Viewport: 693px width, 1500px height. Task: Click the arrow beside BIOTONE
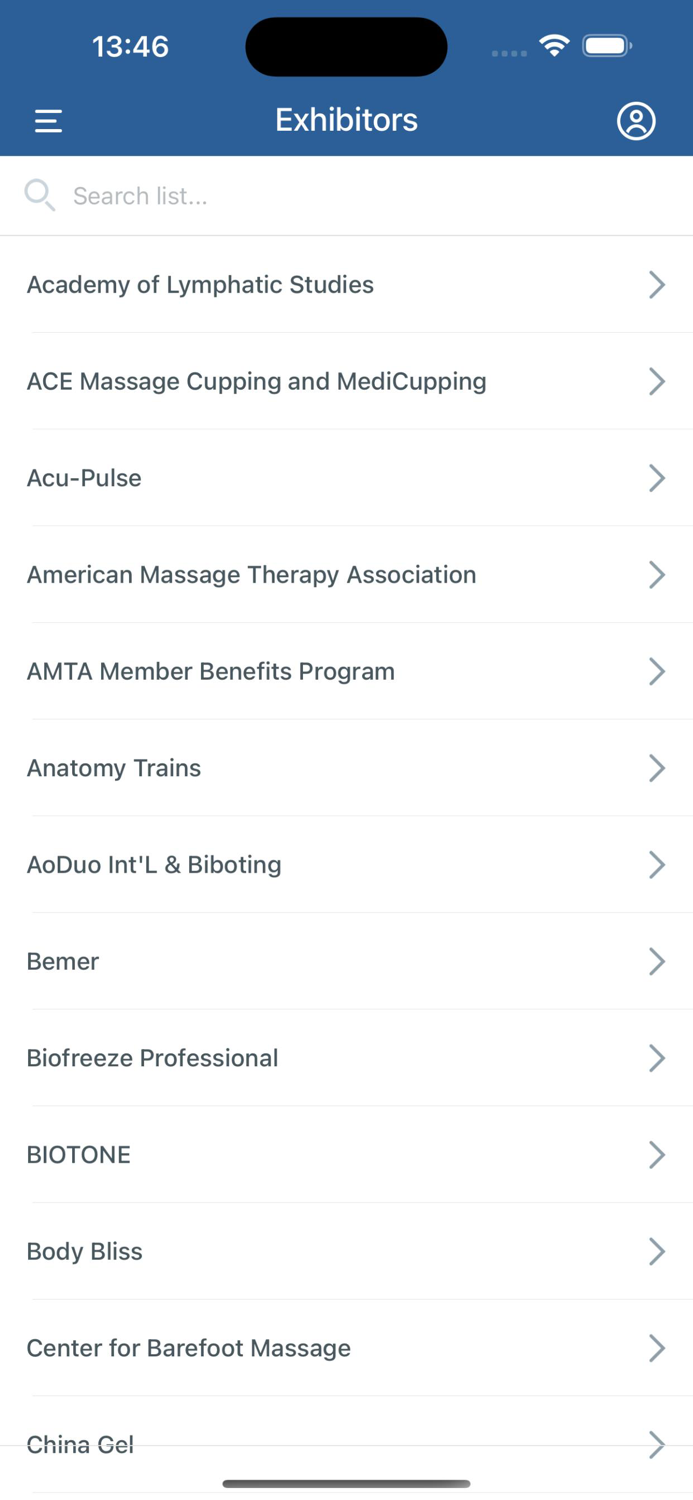(x=657, y=1155)
